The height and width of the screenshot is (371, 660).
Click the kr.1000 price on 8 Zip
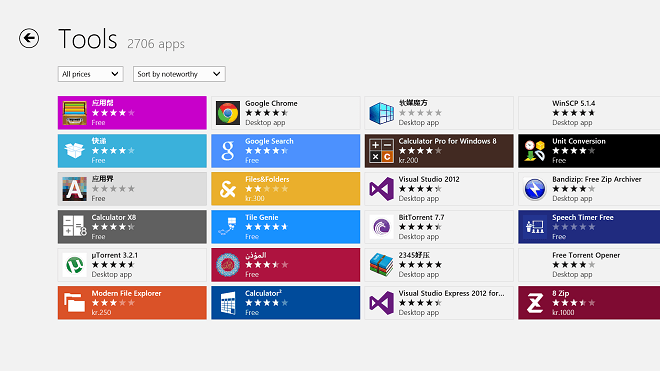pyautogui.click(x=563, y=312)
